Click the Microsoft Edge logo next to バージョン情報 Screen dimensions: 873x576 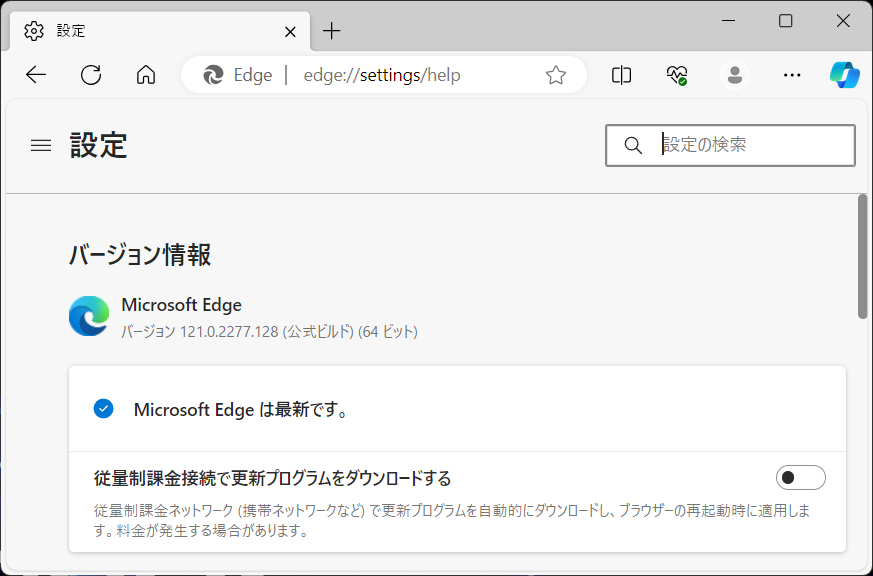tap(88, 315)
